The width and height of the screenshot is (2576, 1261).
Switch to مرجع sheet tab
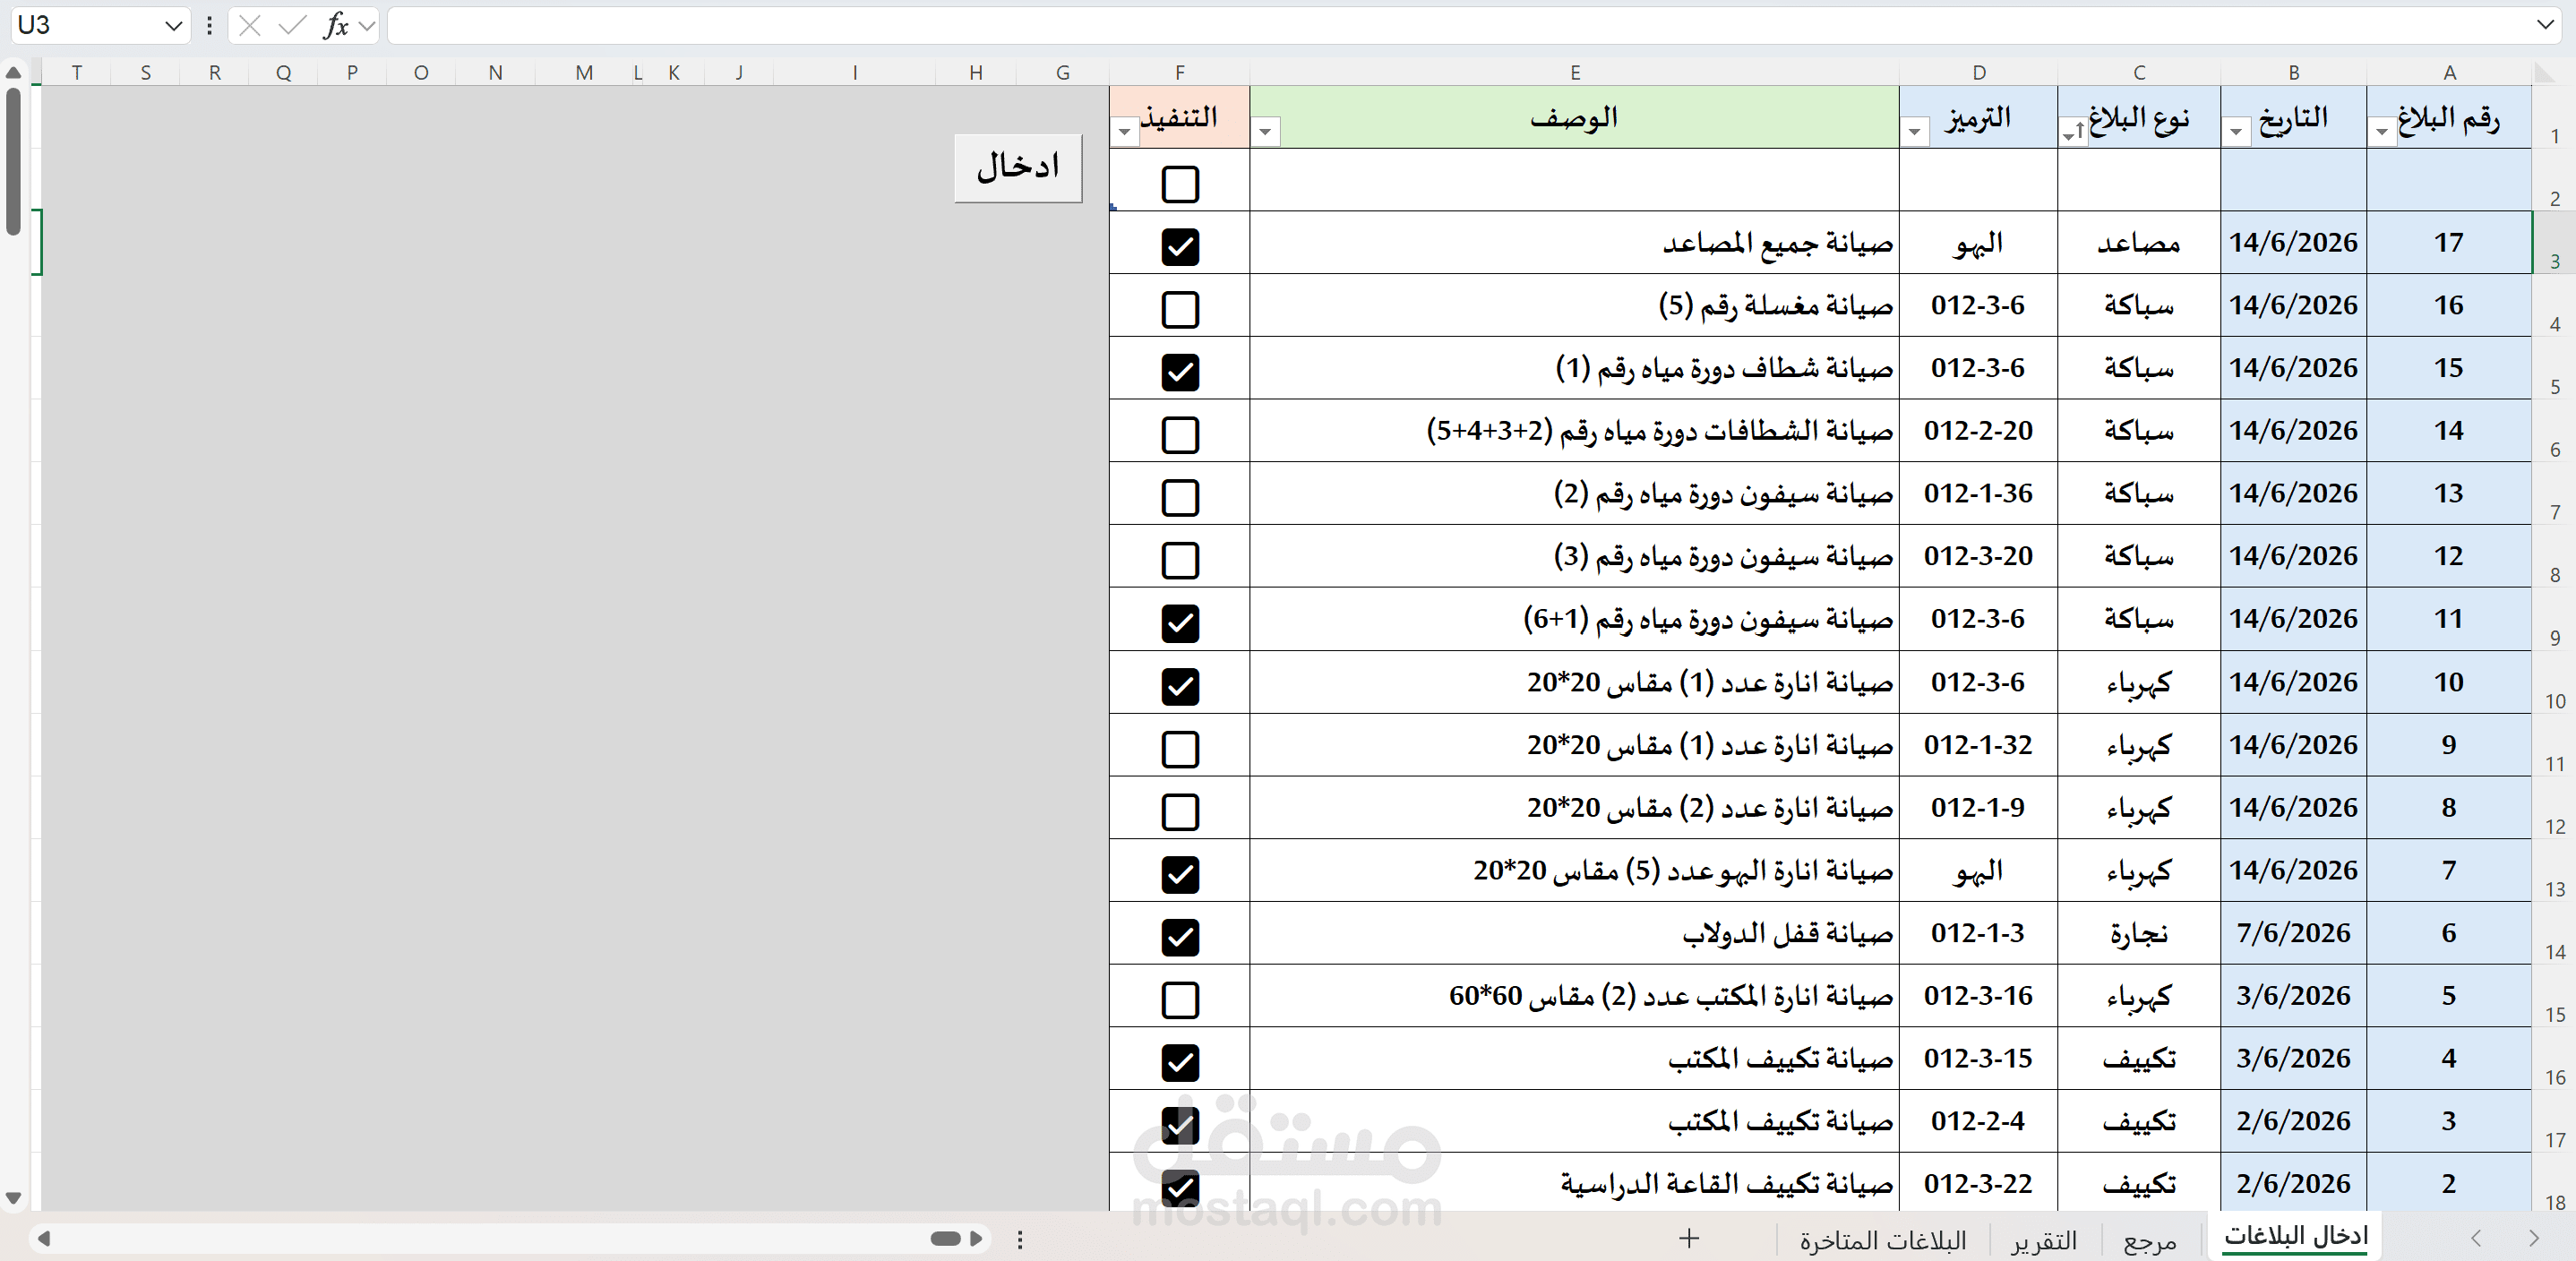click(x=2150, y=1240)
